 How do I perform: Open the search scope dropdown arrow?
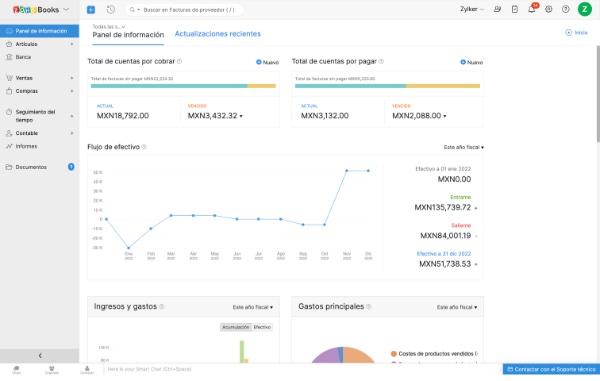click(x=139, y=10)
